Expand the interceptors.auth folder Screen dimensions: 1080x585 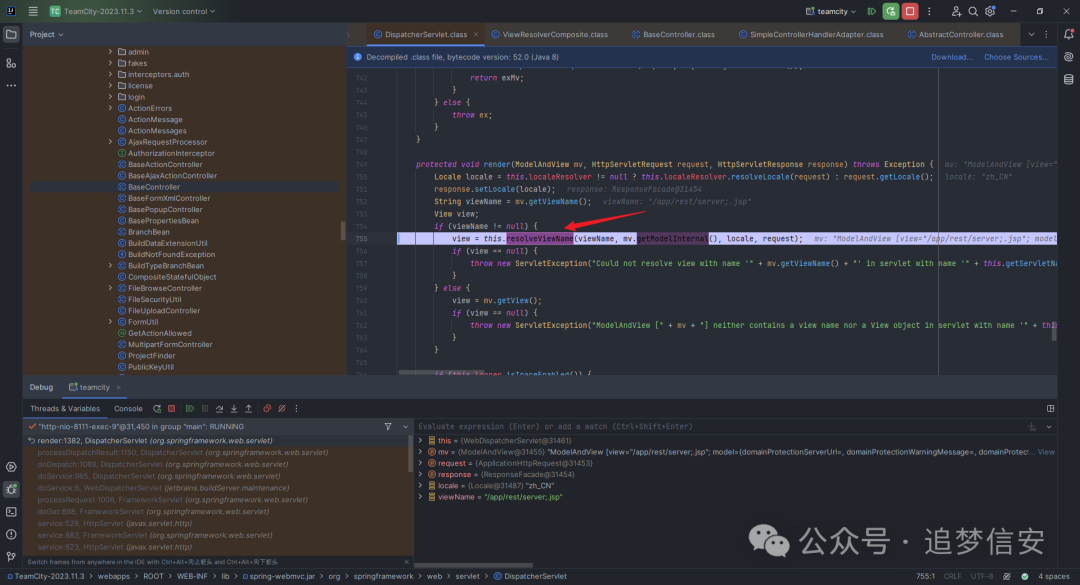(110, 74)
